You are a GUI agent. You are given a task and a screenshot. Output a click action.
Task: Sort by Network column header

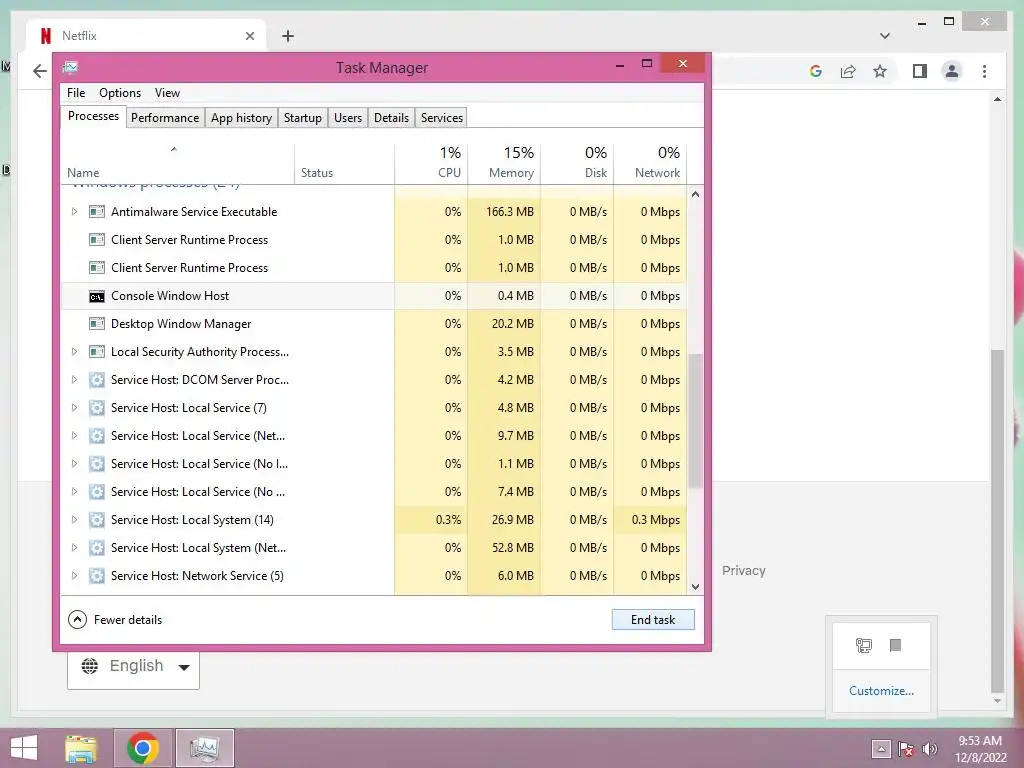tap(650, 162)
